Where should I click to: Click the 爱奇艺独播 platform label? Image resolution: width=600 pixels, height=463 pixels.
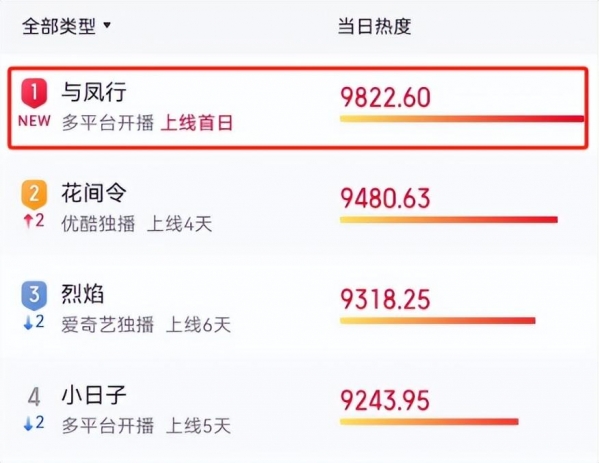pyautogui.click(x=109, y=324)
